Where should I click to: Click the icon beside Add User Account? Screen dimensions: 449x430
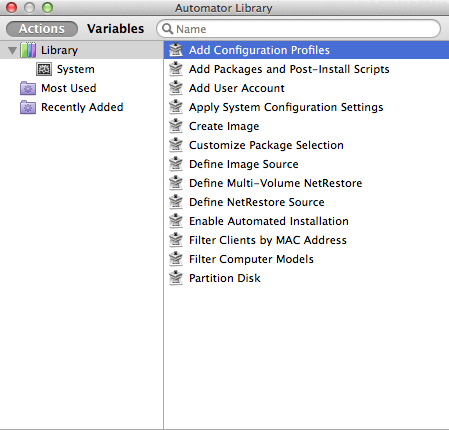(176, 88)
